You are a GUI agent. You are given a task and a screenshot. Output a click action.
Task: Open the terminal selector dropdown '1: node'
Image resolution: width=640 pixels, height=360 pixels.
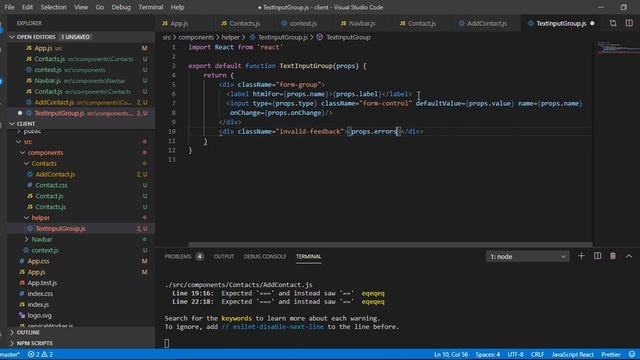(527, 257)
